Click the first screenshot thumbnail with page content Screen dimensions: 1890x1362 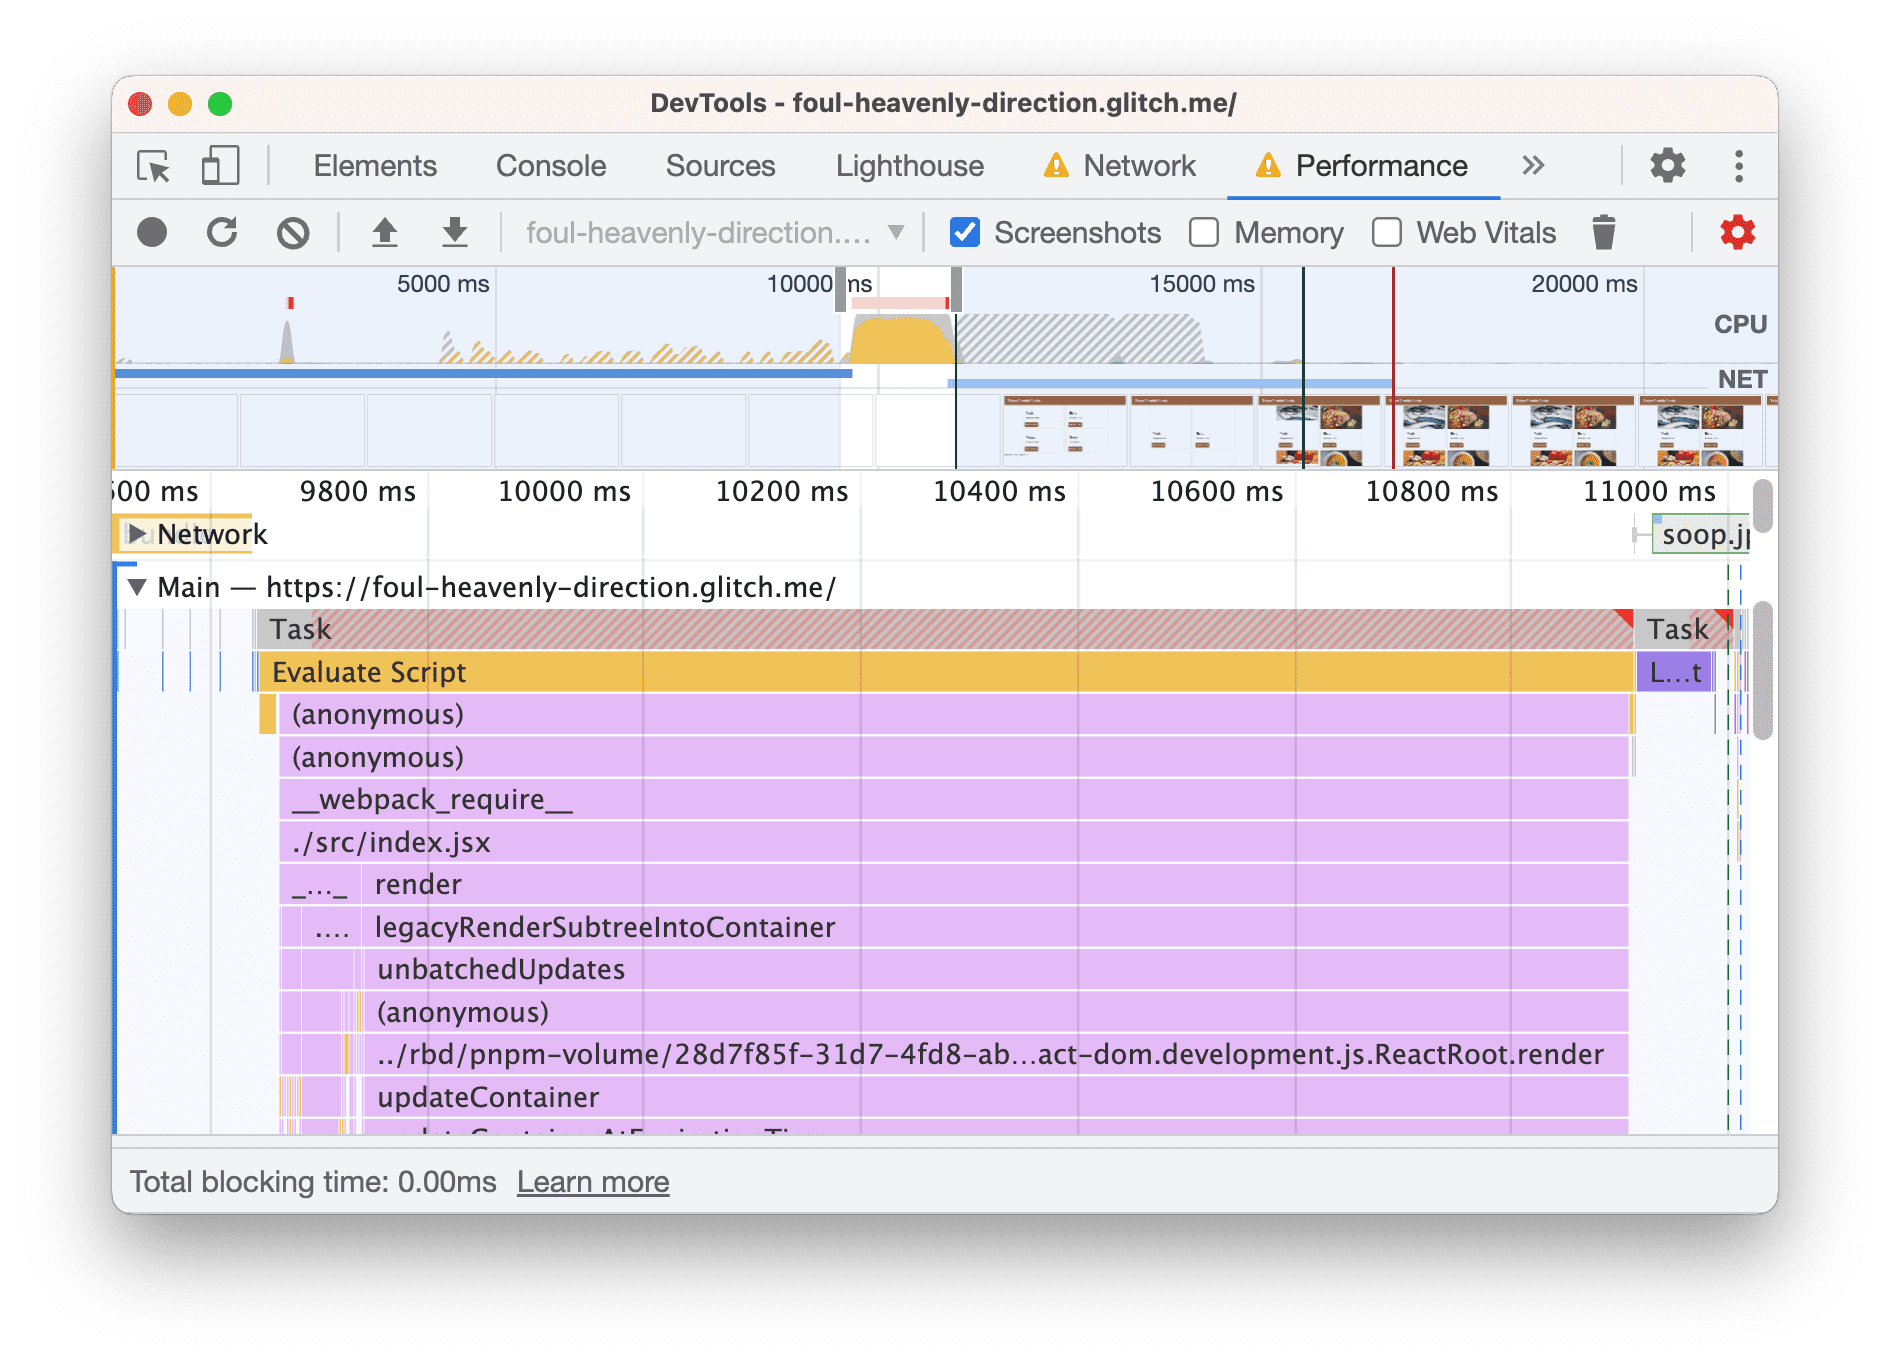(x=1064, y=432)
